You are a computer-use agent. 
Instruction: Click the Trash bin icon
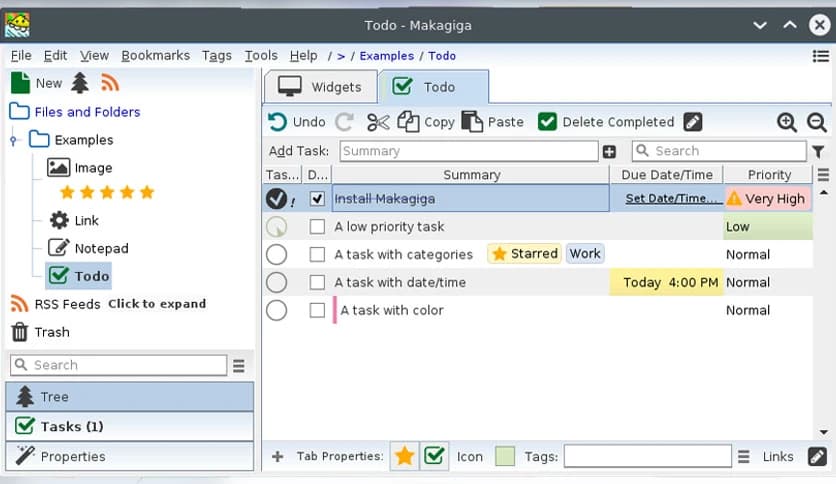point(20,332)
